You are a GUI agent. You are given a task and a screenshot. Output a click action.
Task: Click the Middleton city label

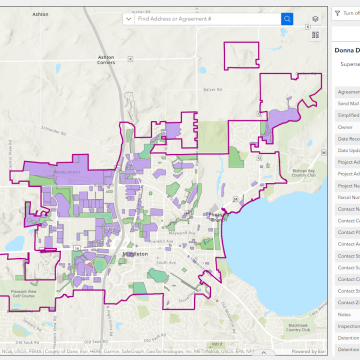(x=136, y=254)
